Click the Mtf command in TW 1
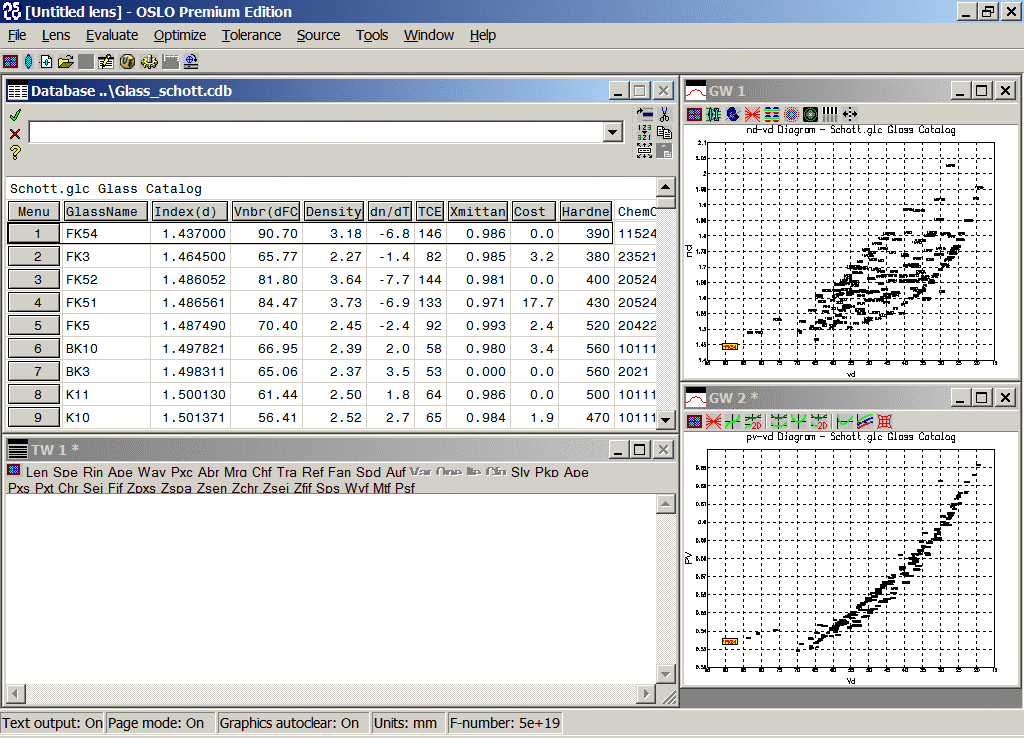Viewport: 1024px width, 738px height. point(382,488)
